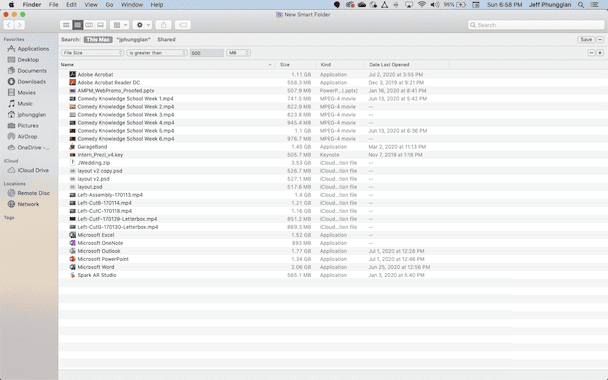Open the Go menu
The width and height of the screenshot is (608, 380).
pyautogui.click(x=109, y=5)
